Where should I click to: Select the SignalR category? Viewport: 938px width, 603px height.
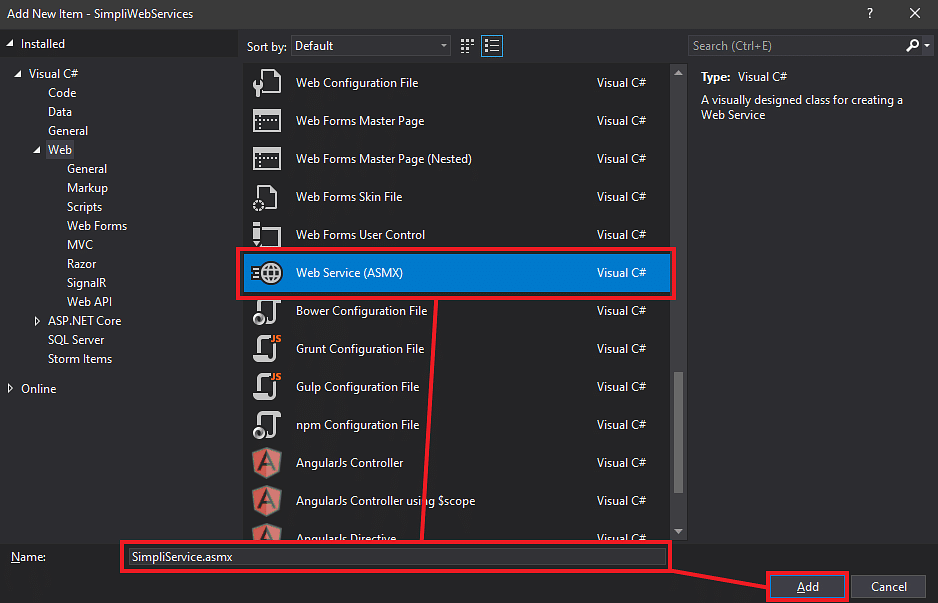point(86,283)
